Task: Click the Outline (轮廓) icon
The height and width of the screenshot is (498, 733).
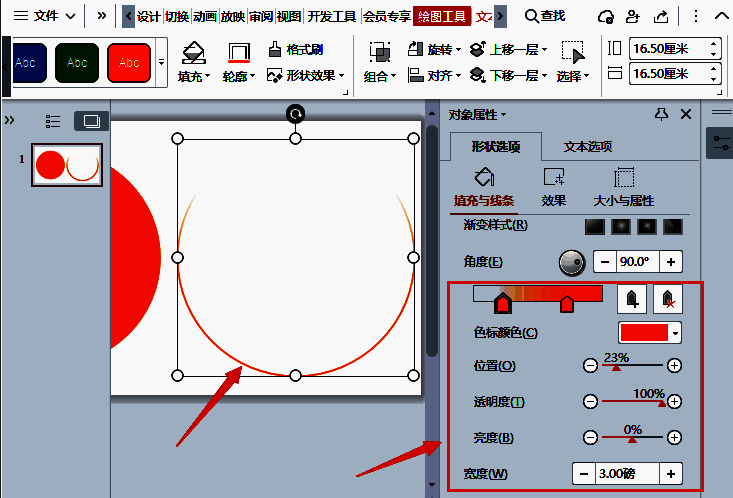Action: point(238,53)
